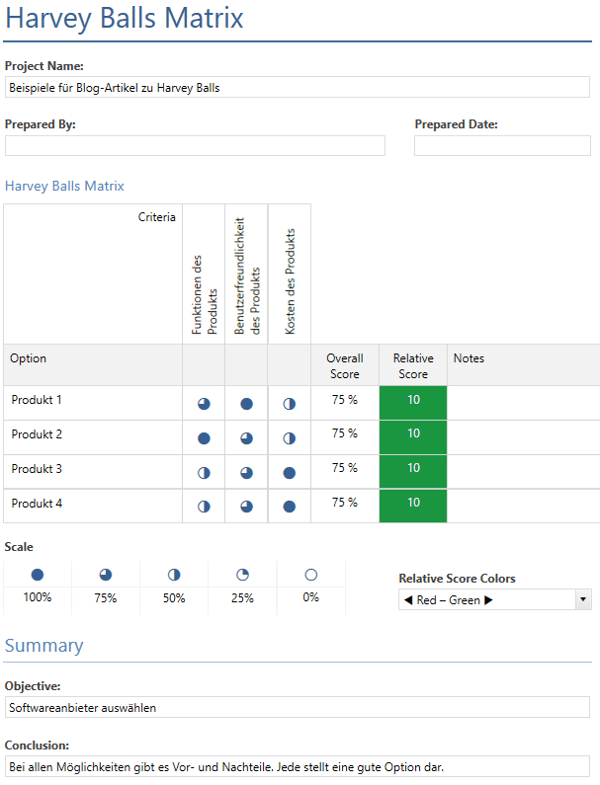
Task: Click green Relative Score of Produkt 1
Action: (x=413, y=403)
